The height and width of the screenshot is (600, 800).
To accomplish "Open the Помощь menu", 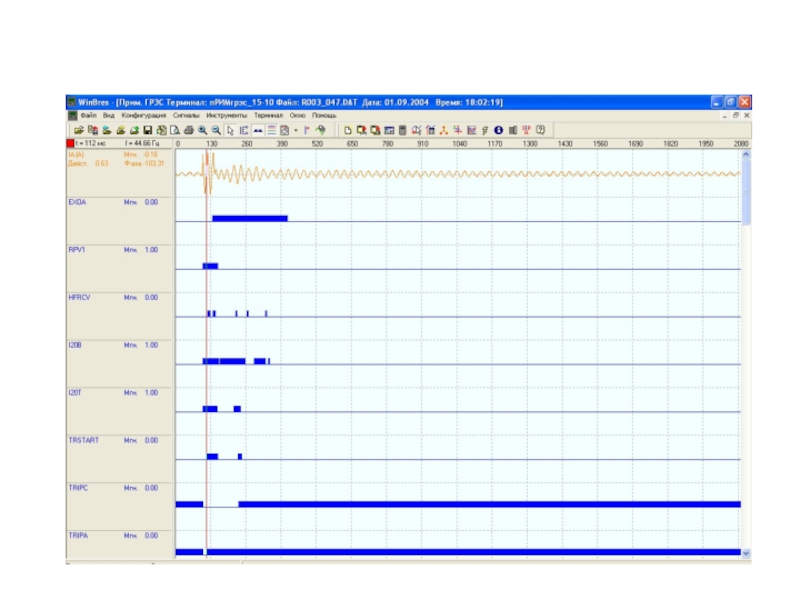I will [x=324, y=116].
